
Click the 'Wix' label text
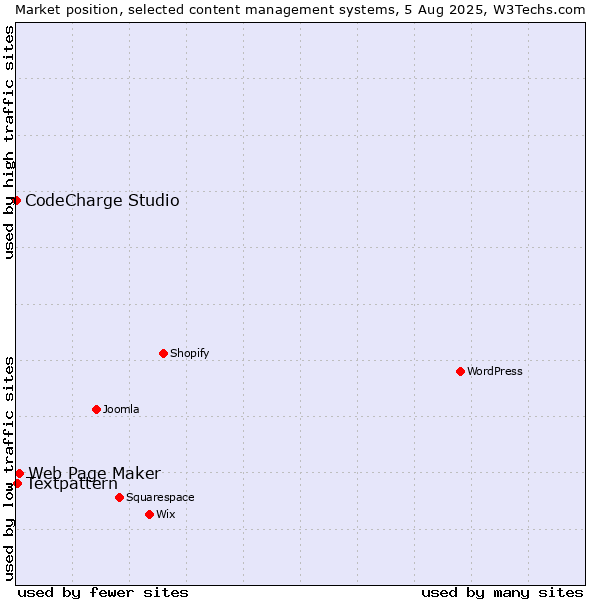pos(166,514)
